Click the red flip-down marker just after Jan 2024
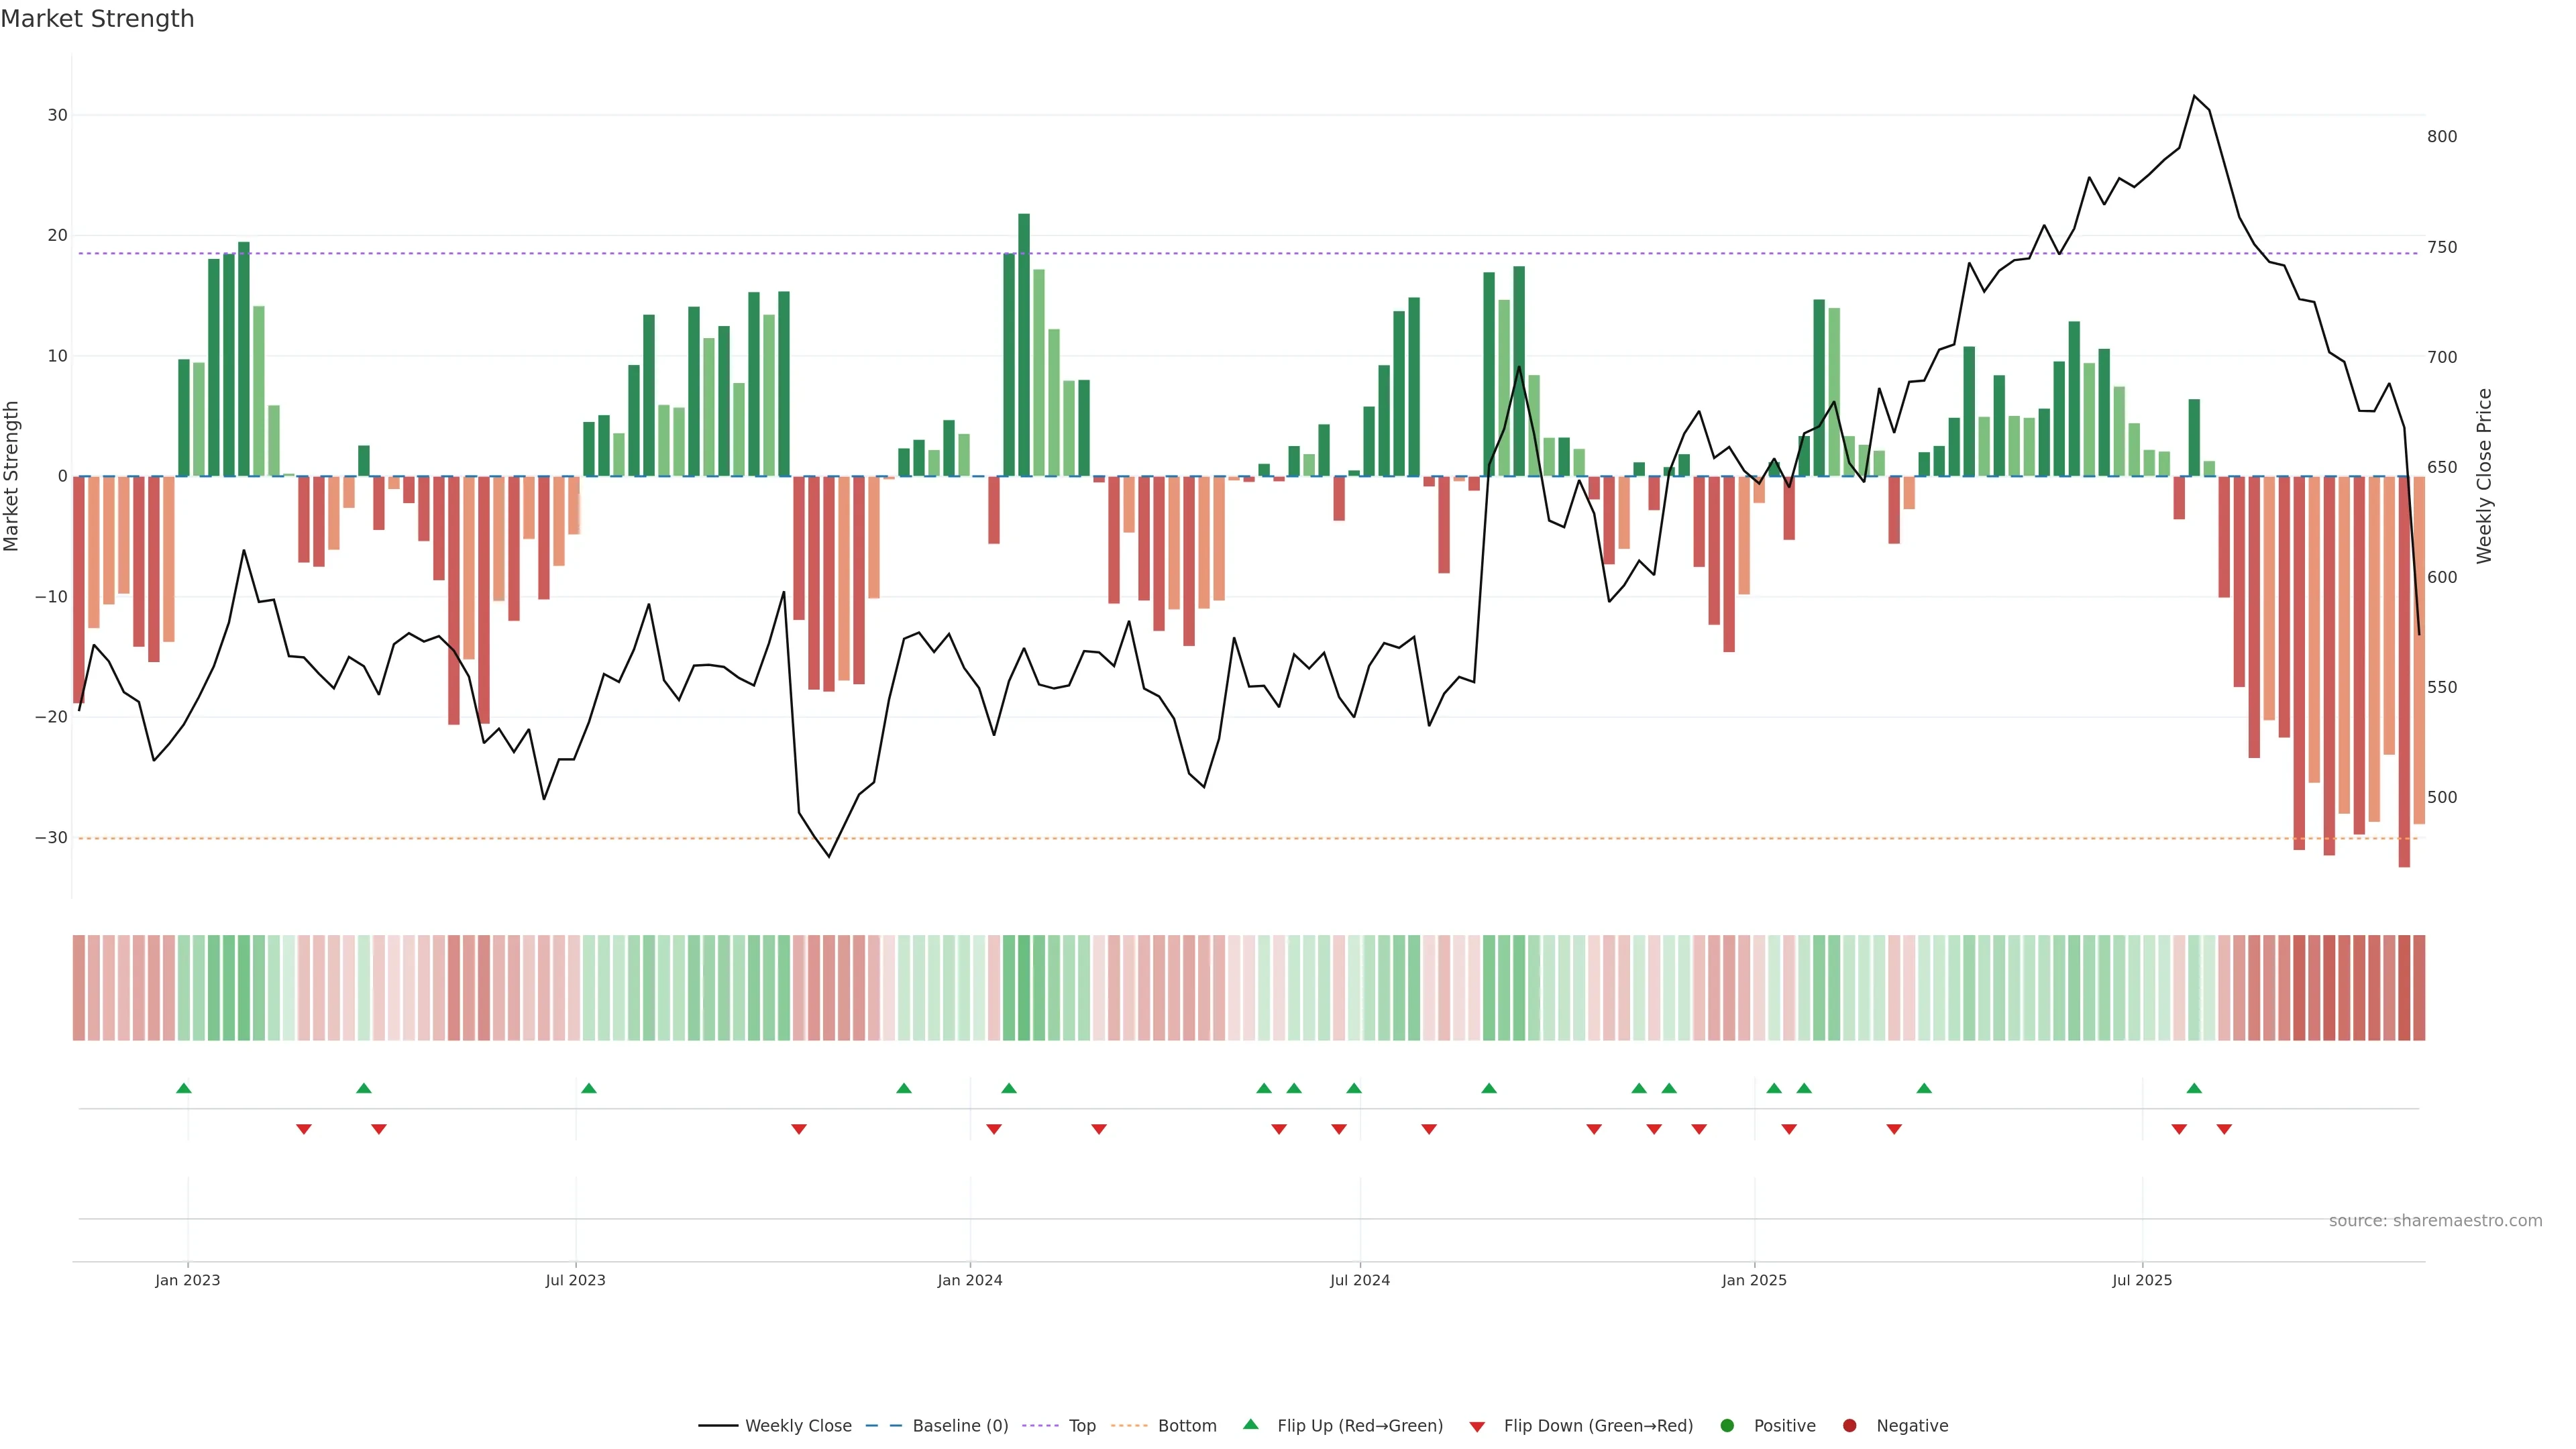This screenshot has width=2576, height=1449. click(994, 1129)
